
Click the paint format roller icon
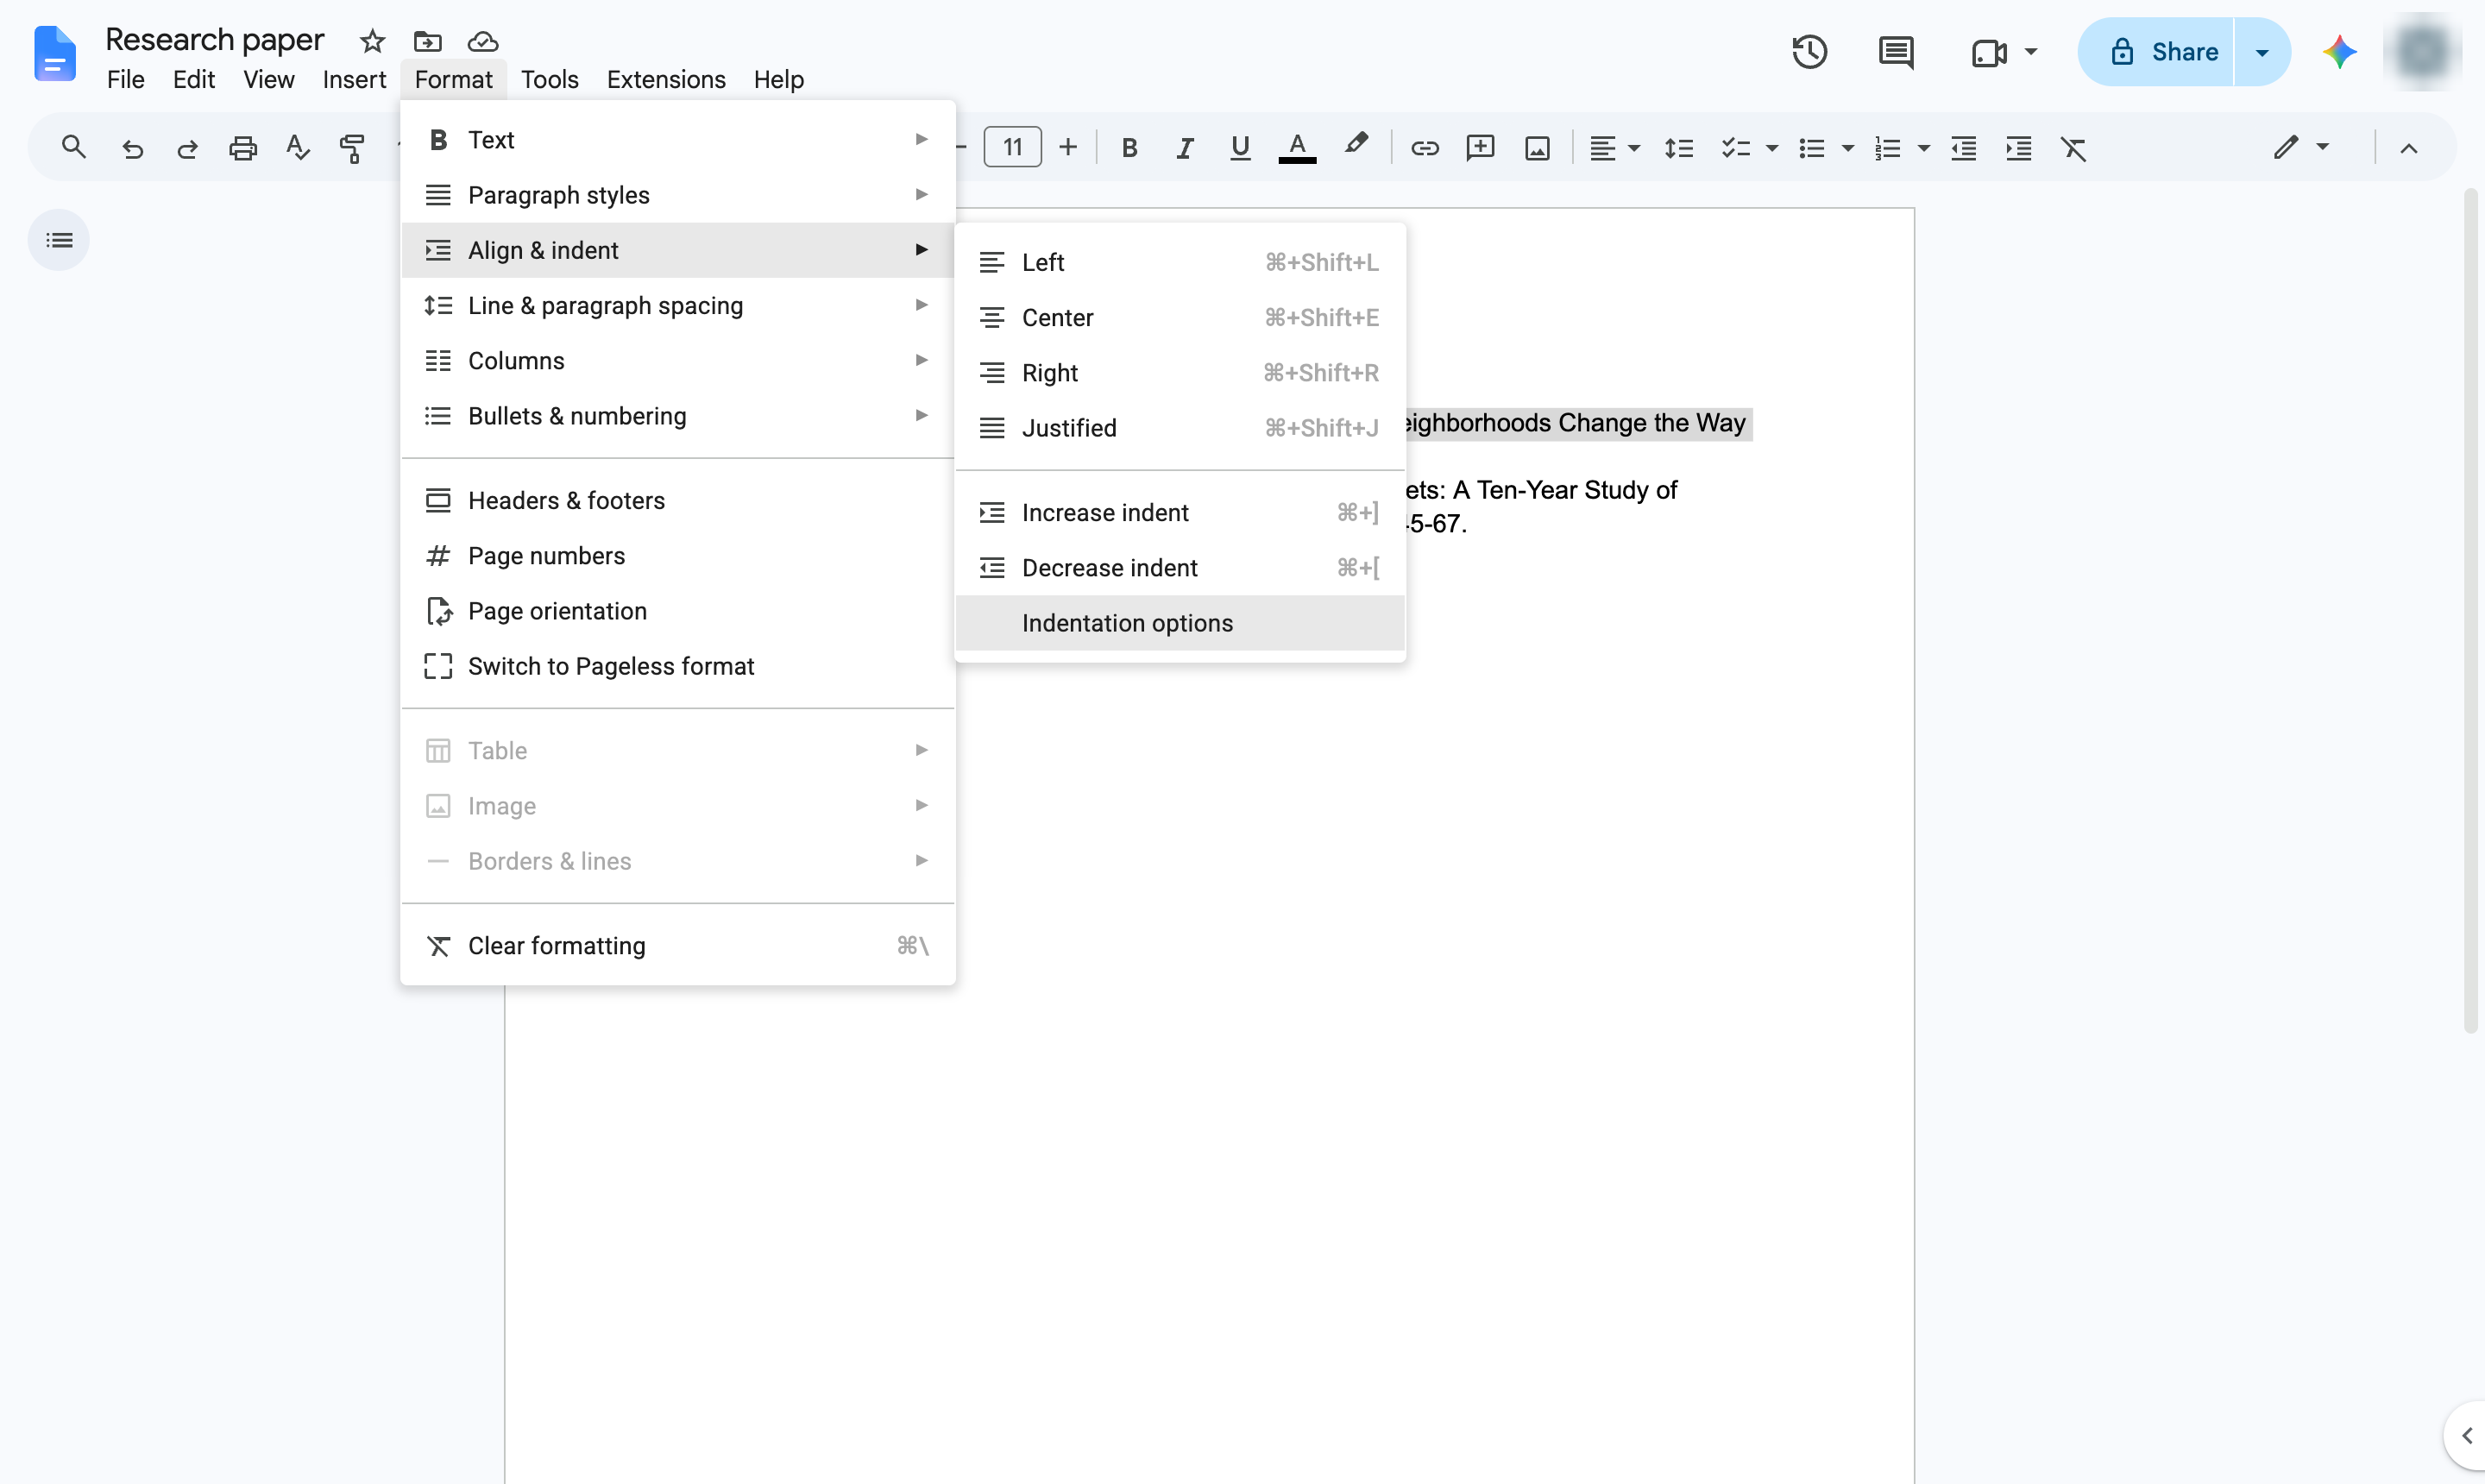(352, 148)
